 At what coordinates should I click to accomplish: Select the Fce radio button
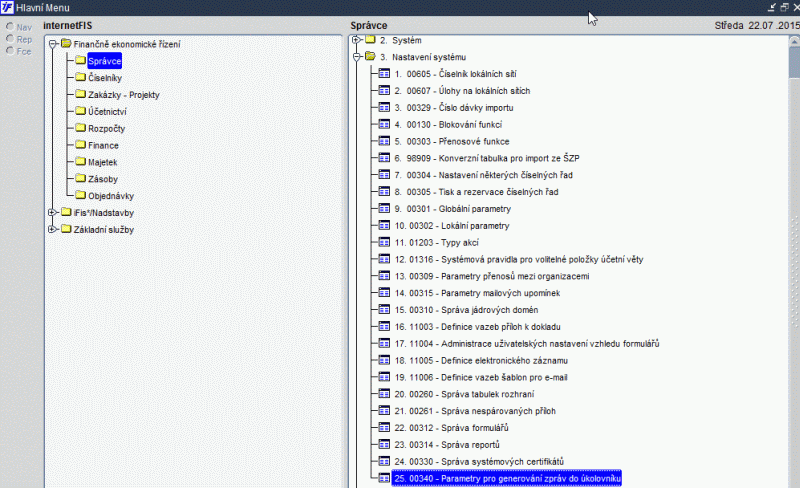pos(10,51)
